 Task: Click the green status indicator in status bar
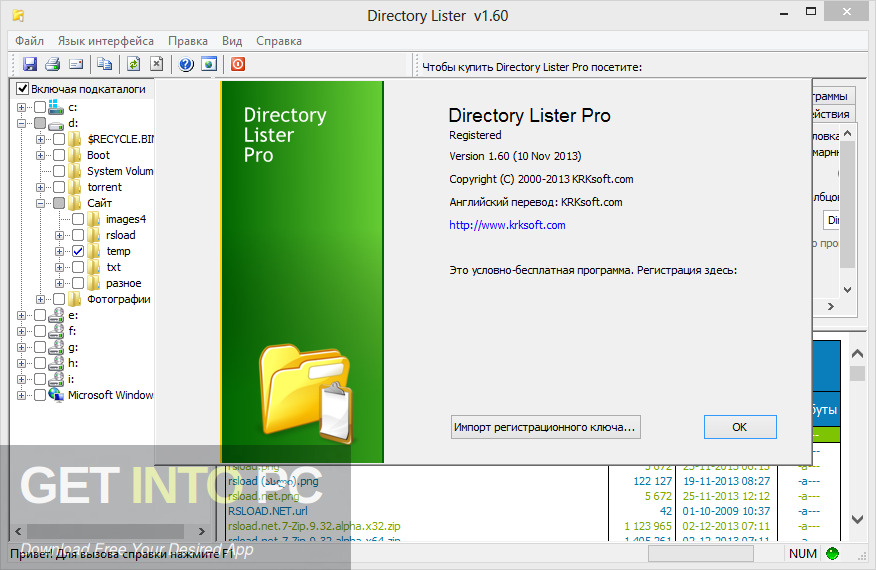coord(832,553)
